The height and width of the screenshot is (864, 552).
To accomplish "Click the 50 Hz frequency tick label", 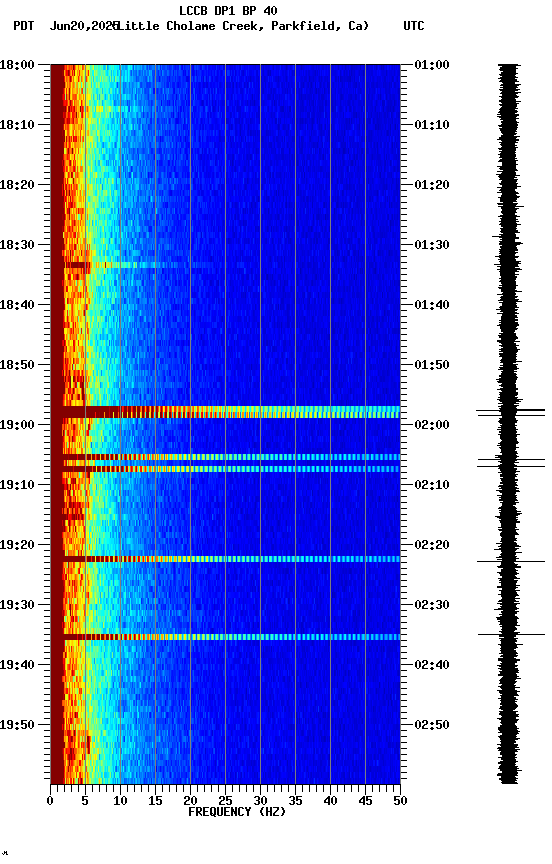I will pos(400,801).
